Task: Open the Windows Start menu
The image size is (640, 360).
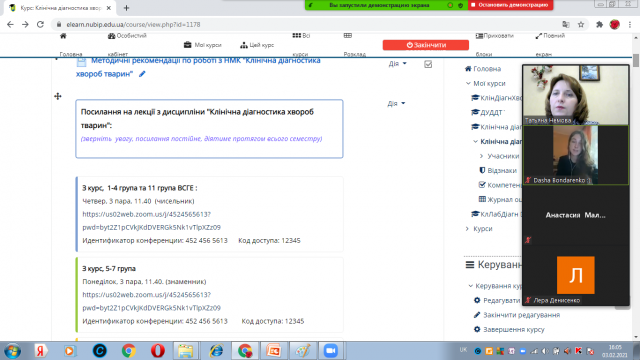Action: pyautogui.click(x=12, y=351)
